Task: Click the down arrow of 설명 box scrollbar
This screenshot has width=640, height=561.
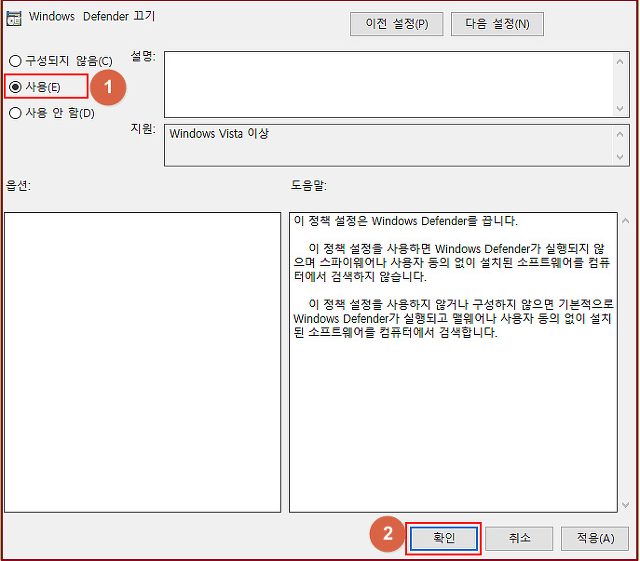Action: point(620,109)
